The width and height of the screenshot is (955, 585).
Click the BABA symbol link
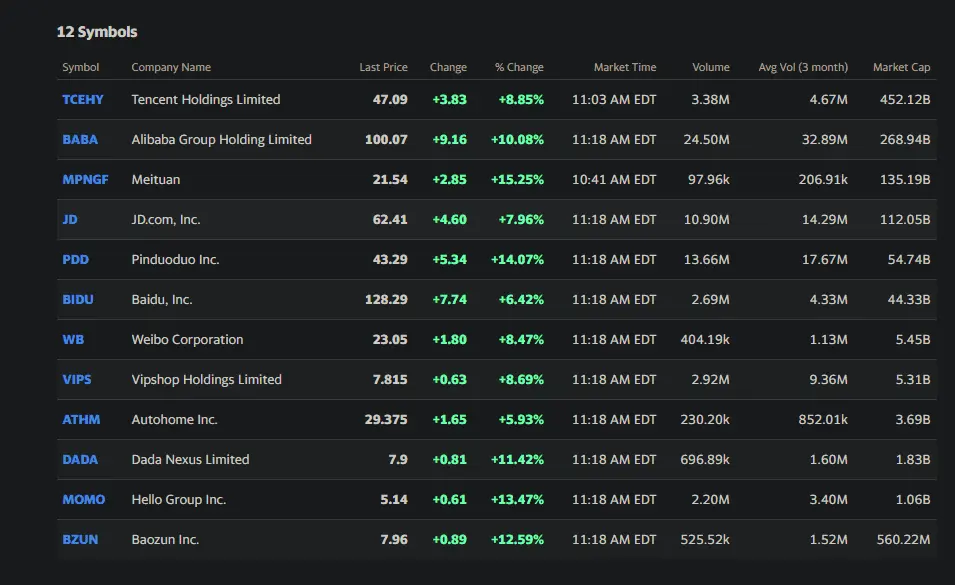coord(80,140)
